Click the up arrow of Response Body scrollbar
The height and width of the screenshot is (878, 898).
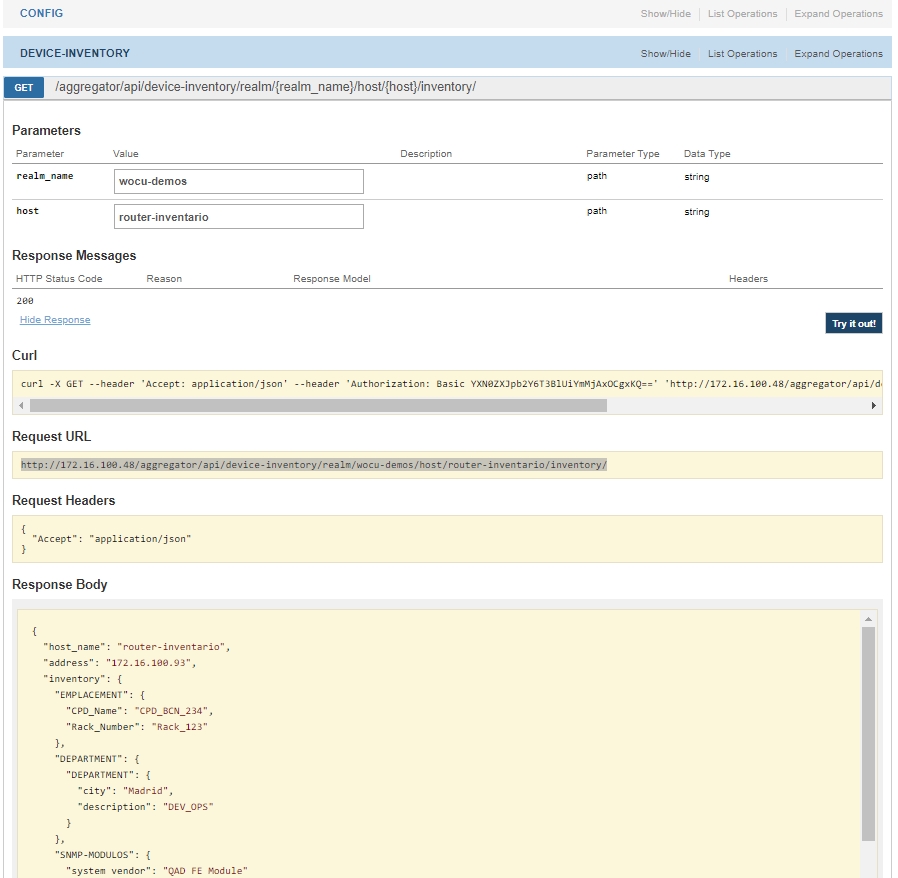tap(868, 619)
